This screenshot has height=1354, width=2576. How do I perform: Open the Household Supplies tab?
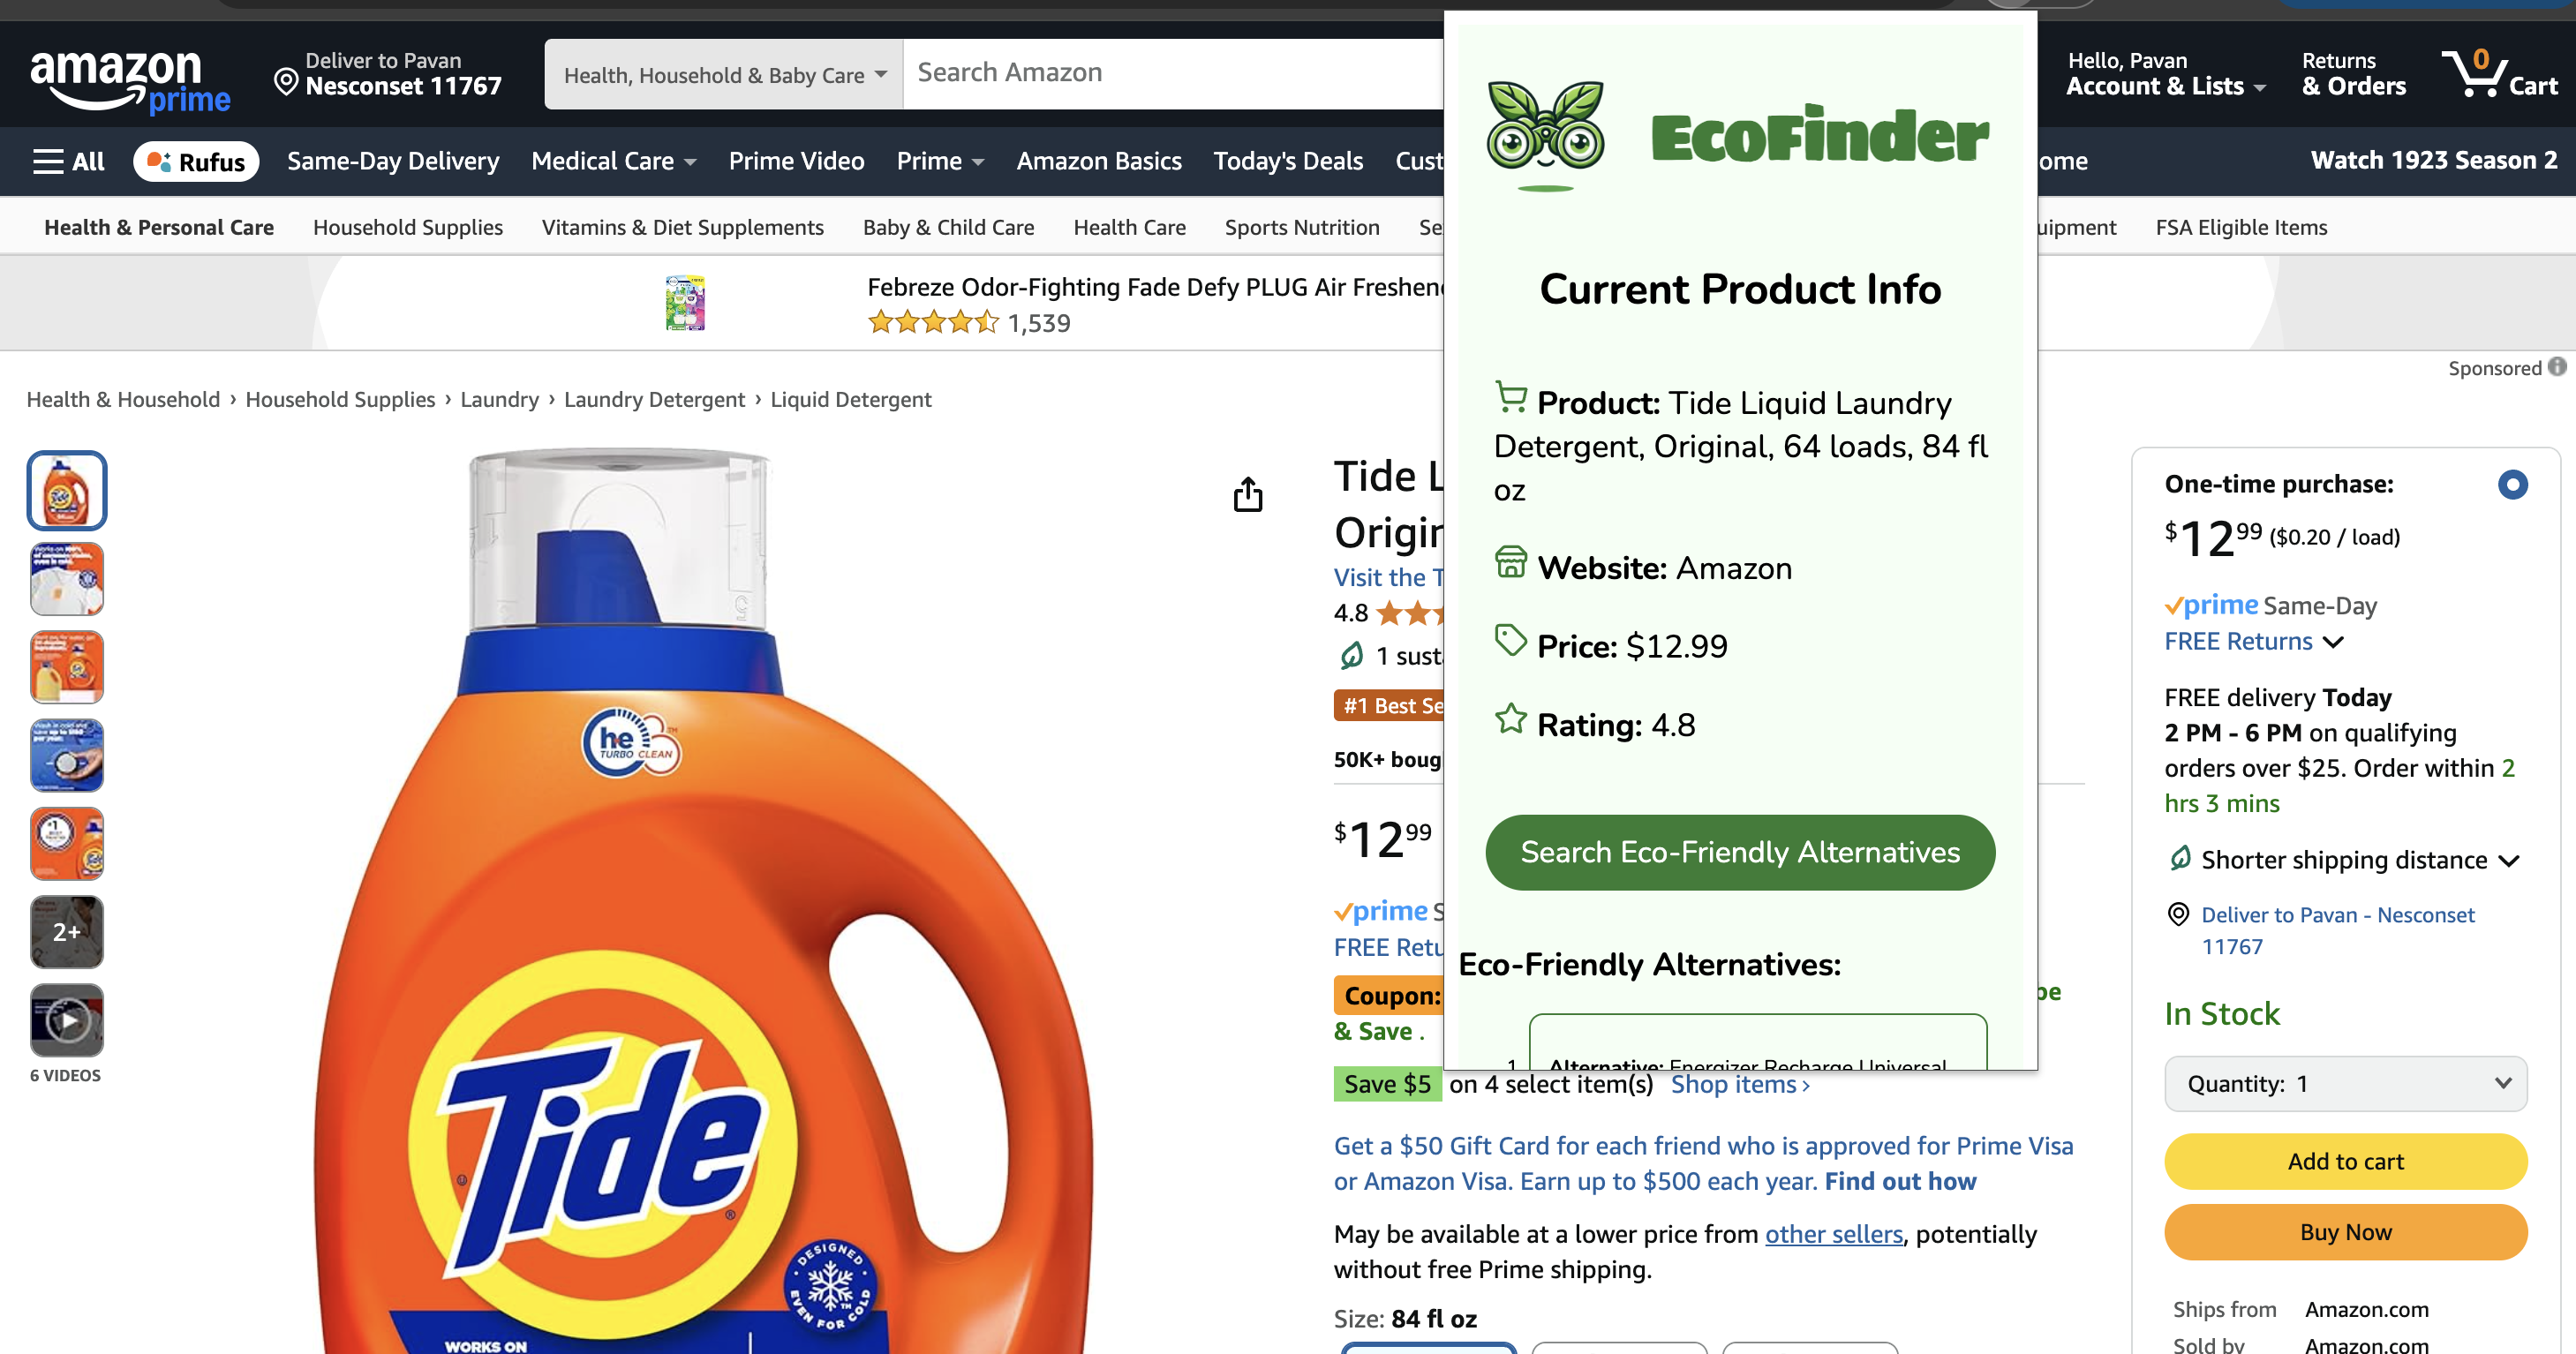point(407,227)
